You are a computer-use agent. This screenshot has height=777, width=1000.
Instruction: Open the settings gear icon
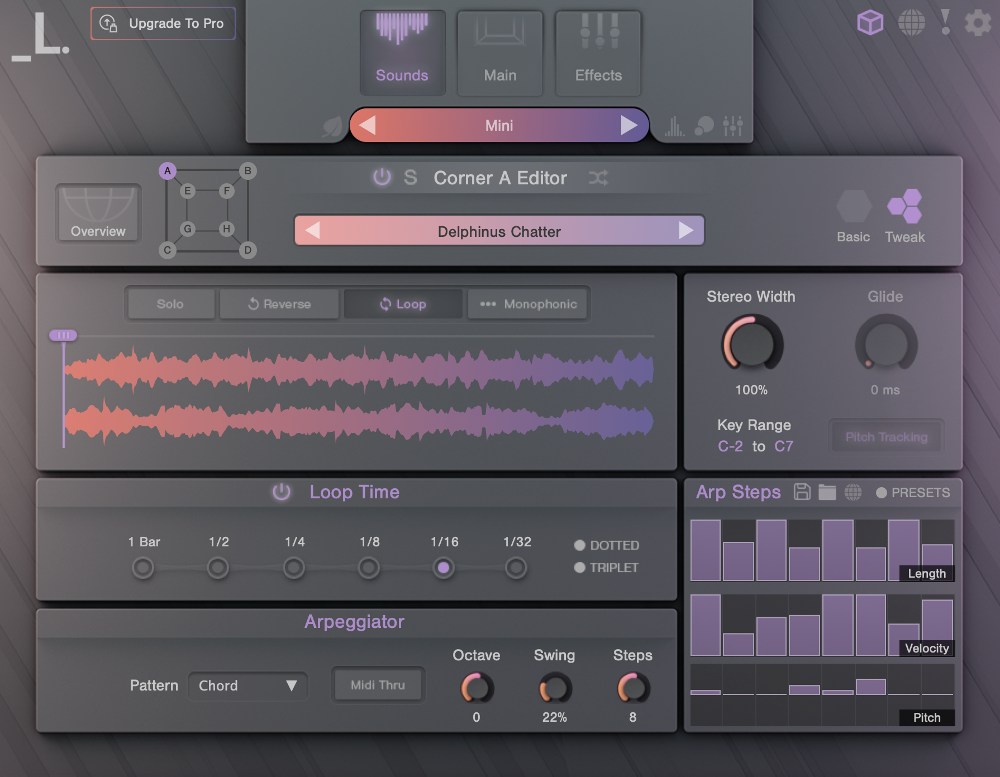coord(977,21)
